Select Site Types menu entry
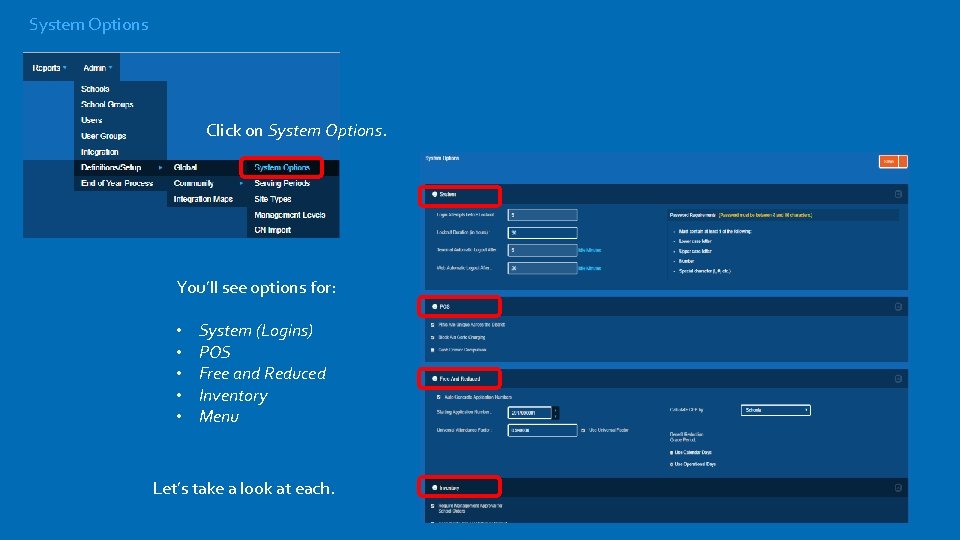Image resolution: width=960 pixels, height=540 pixels. click(x=272, y=199)
